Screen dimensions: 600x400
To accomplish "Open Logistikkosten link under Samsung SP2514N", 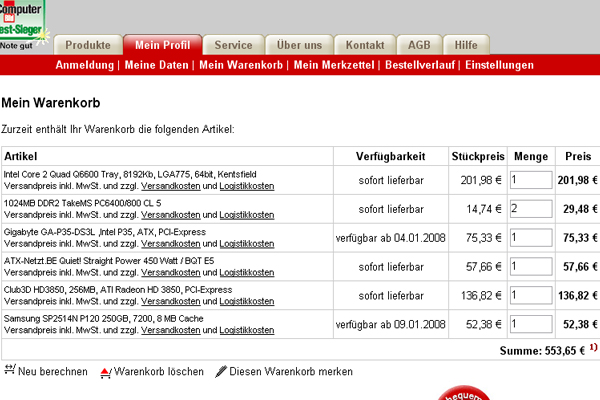I will [x=247, y=330].
